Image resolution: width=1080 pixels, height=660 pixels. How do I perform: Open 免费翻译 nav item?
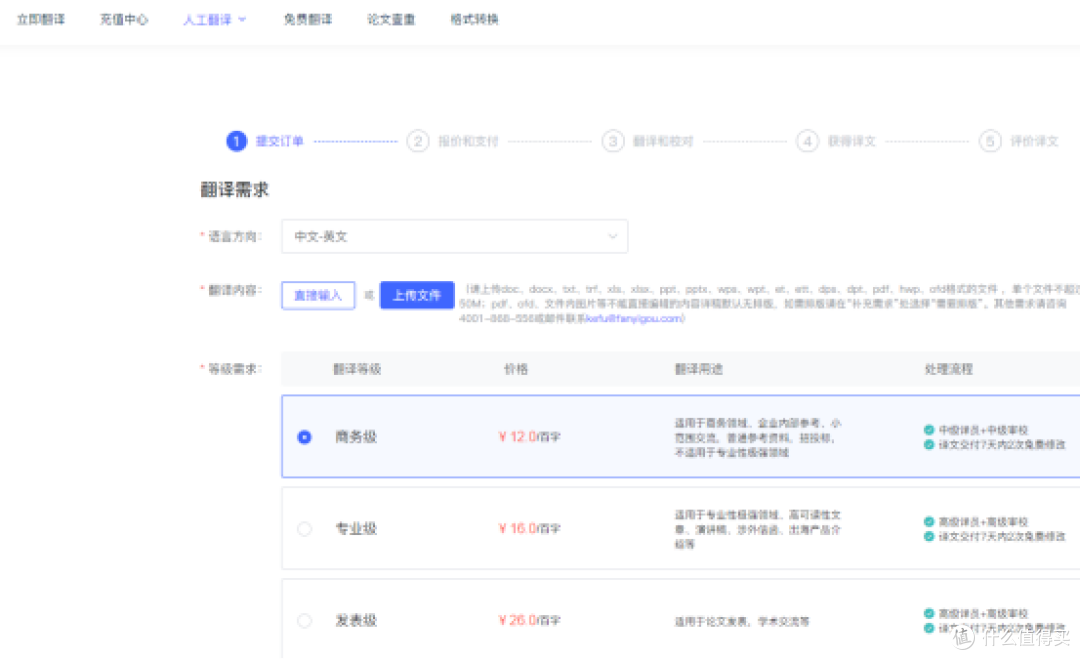click(x=308, y=19)
